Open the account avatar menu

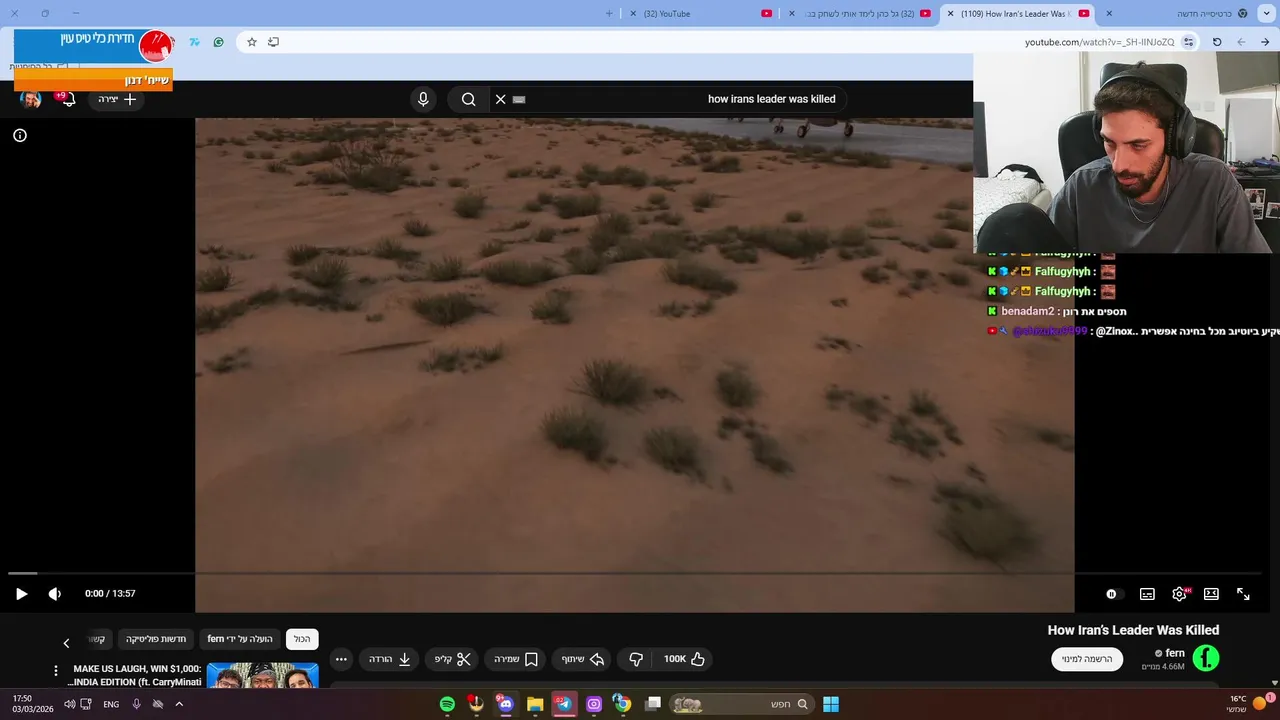point(31,99)
